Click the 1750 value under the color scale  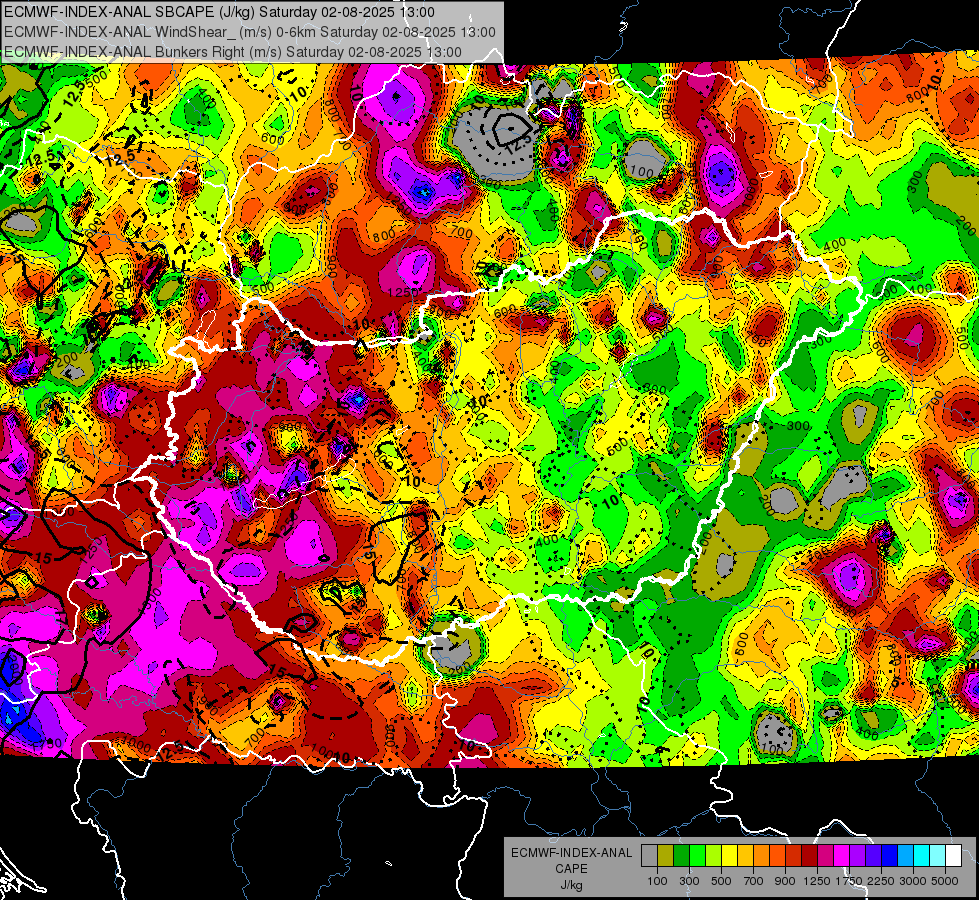pyautogui.click(x=849, y=881)
